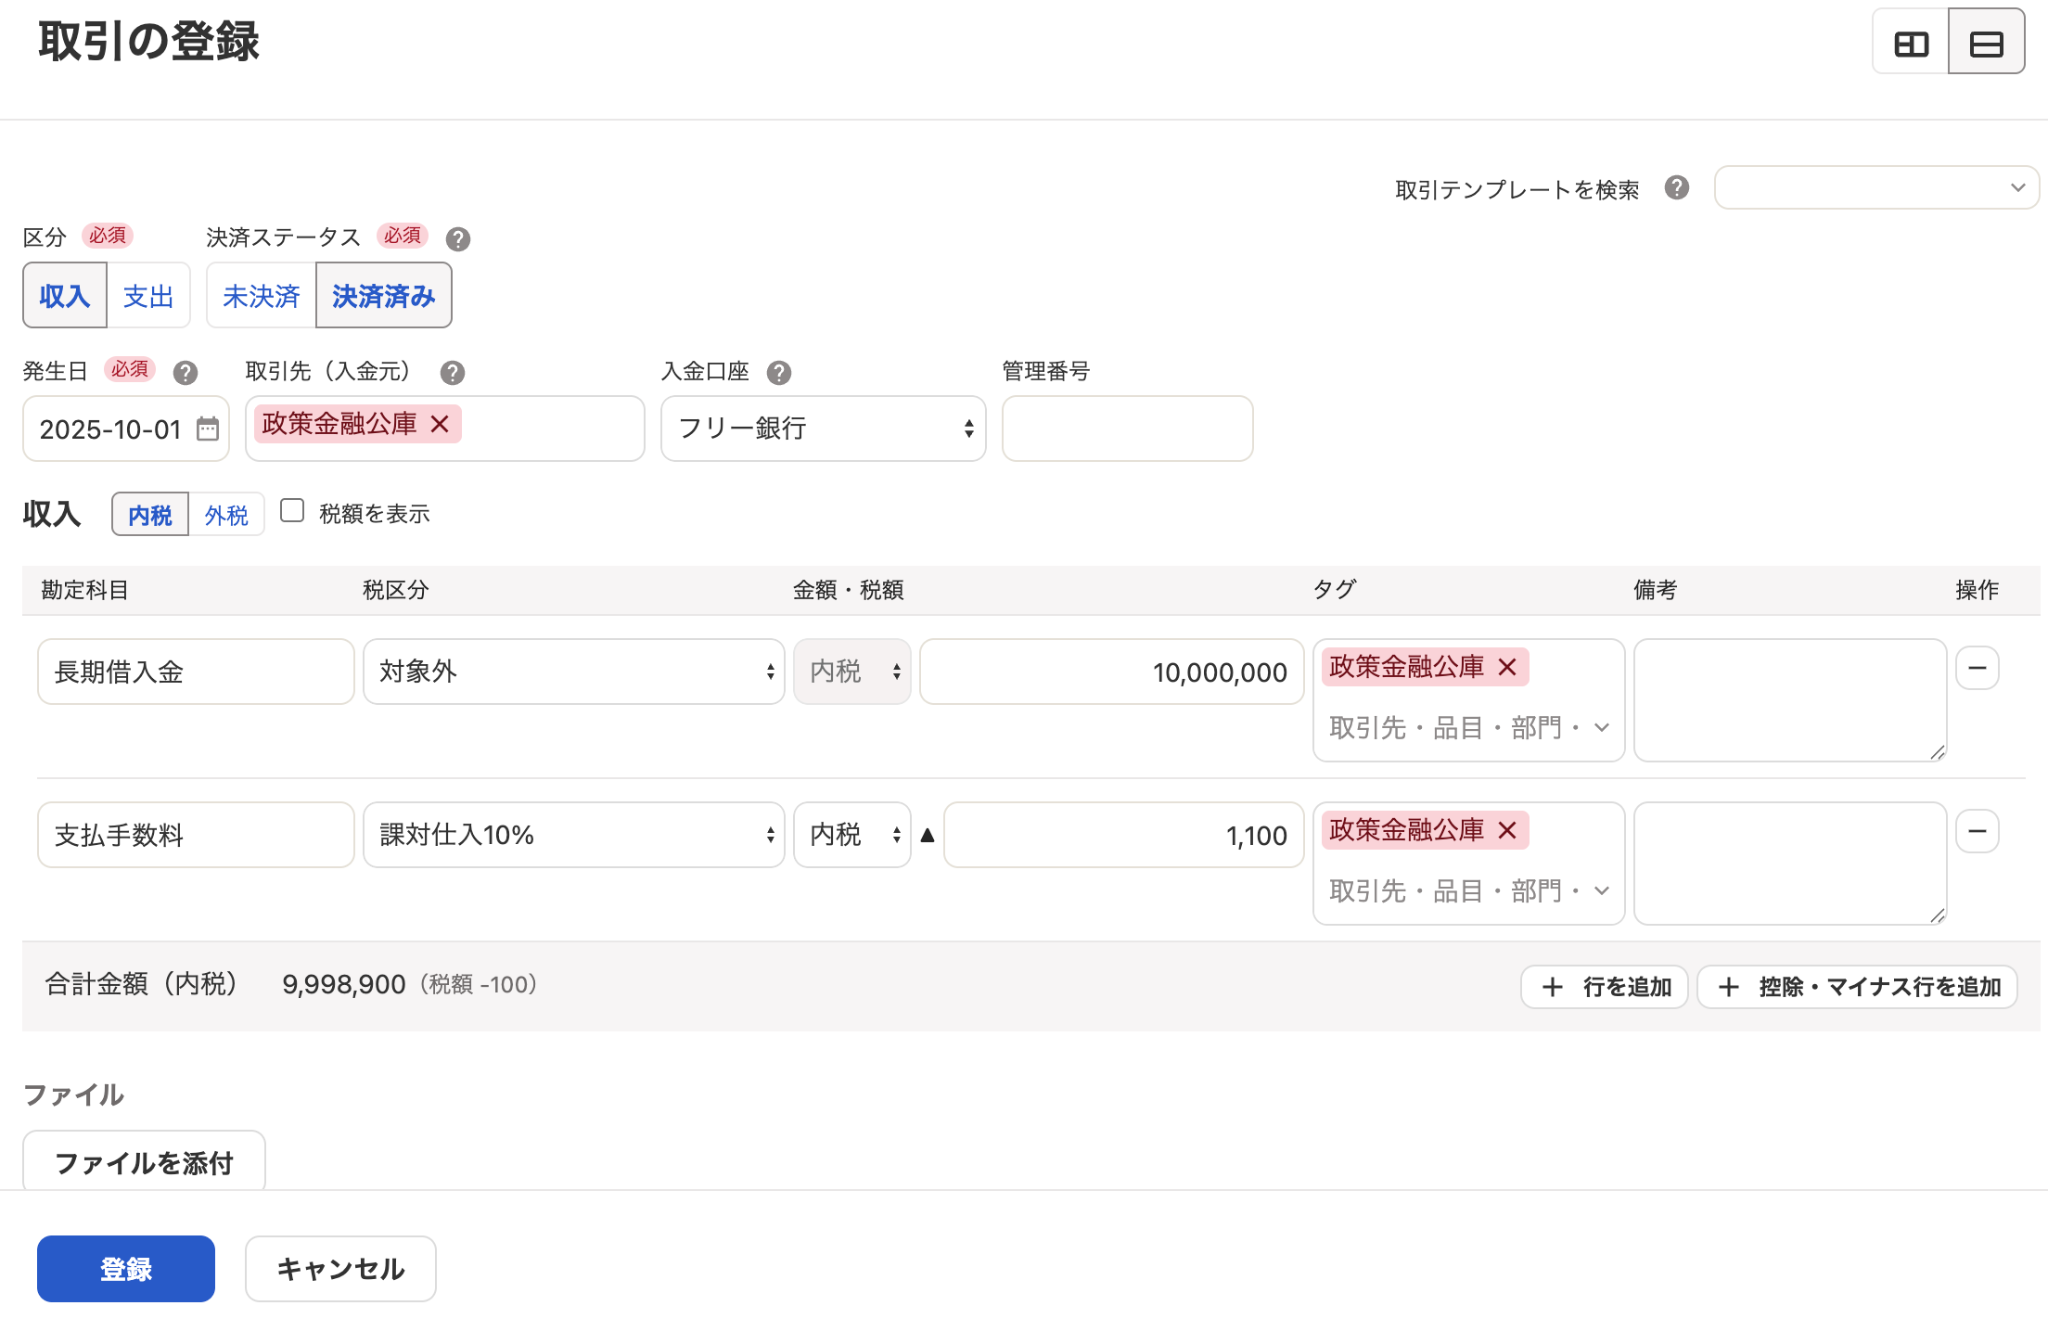This screenshot has height=1321, width=2048.
Task: Click 控除・マイナス行を追加 button
Action: click(x=1857, y=987)
